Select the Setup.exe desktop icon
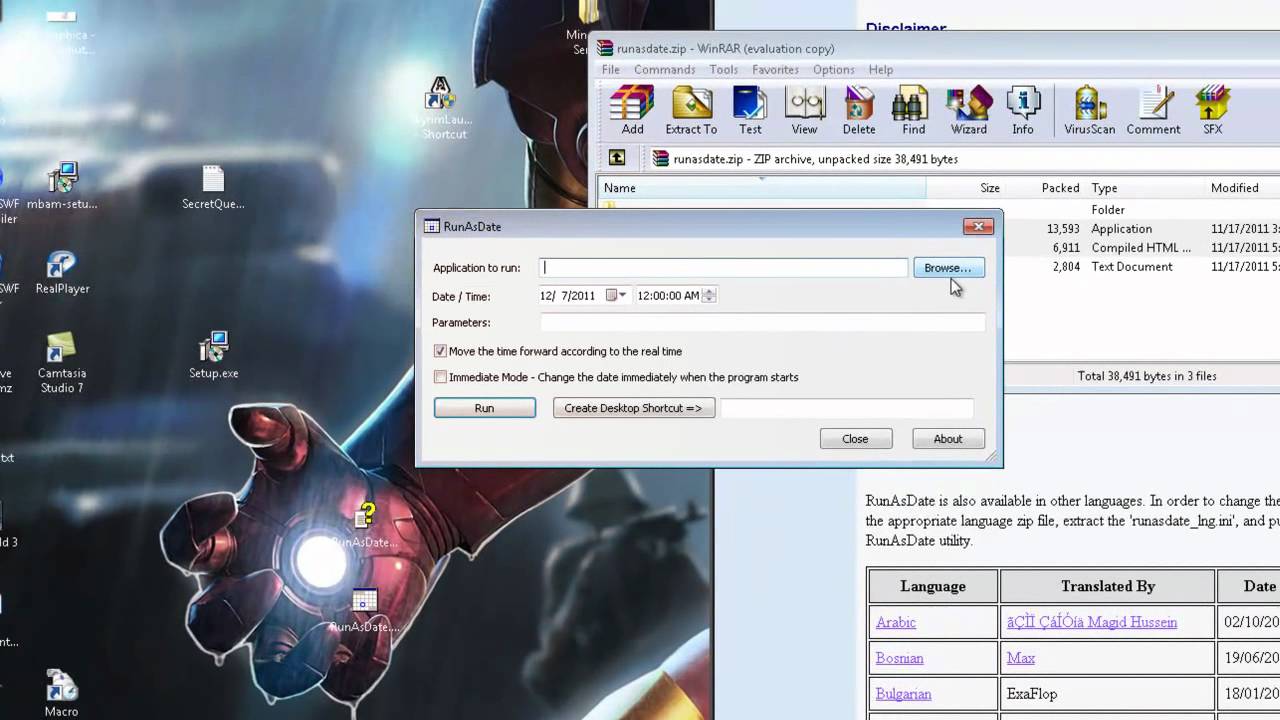 (x=213, y=356)
